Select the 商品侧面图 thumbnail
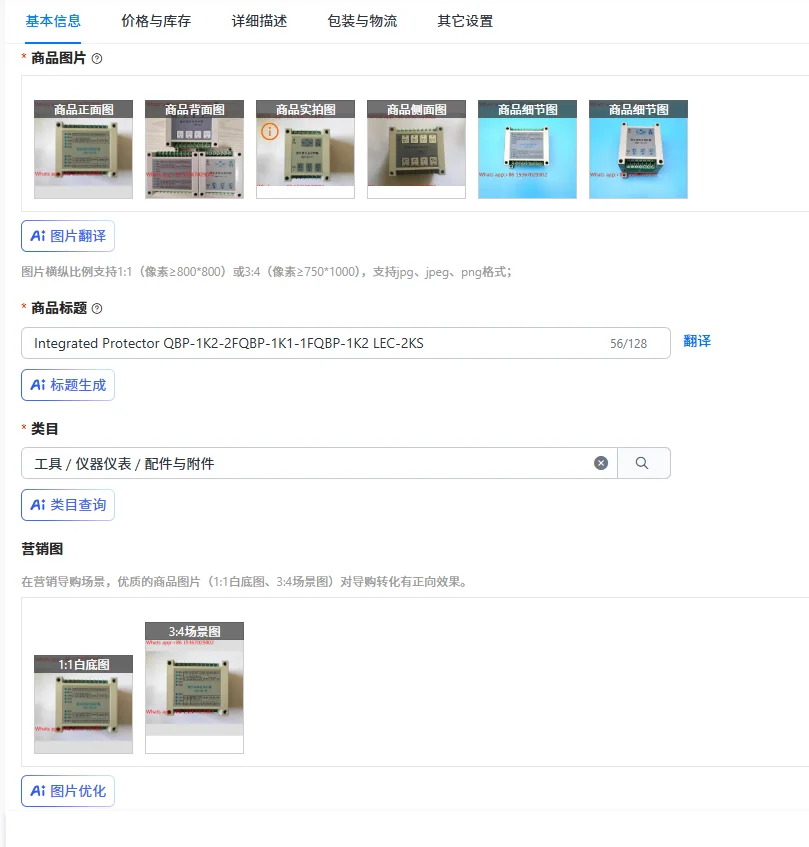The width and height of the screenshot is (809, 847). tap(416, 149)
